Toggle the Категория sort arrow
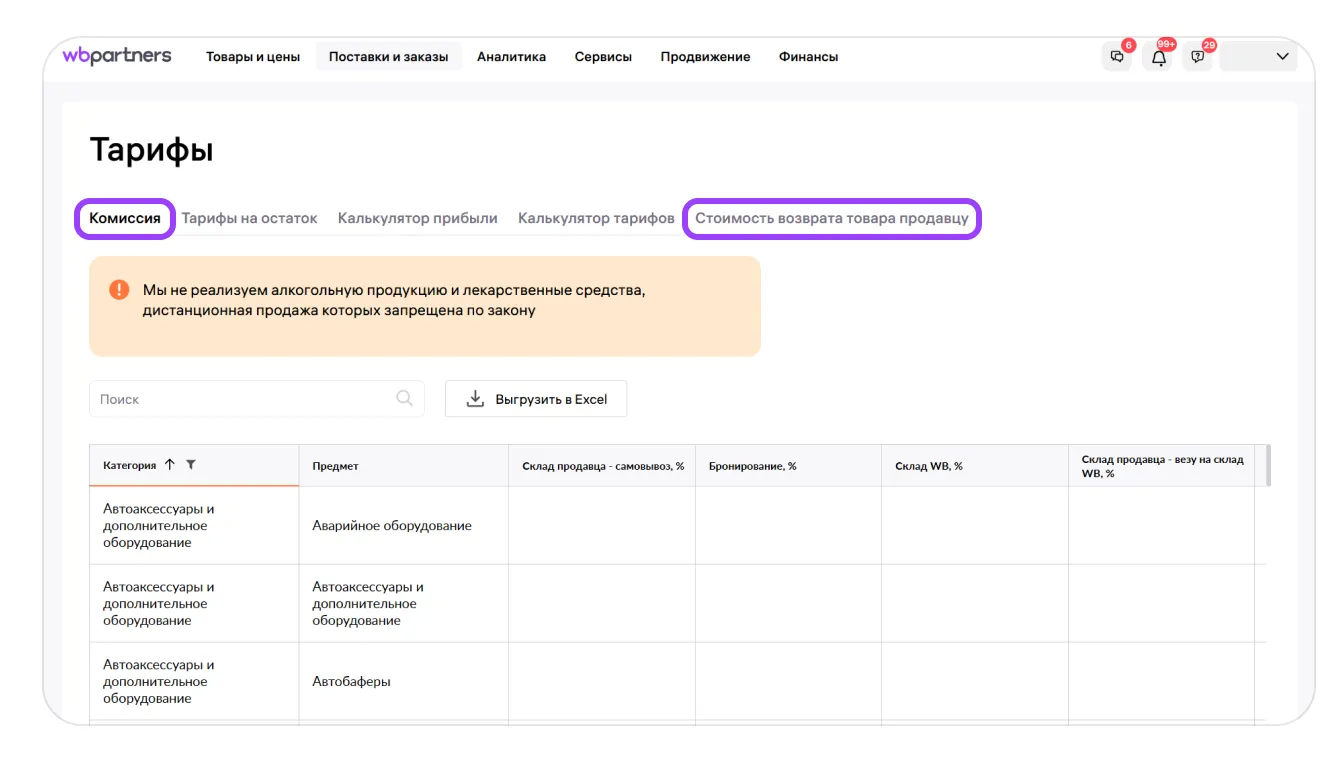This screenshot has width=1344, height=764. pyautogui.click(x=170, y=465)
